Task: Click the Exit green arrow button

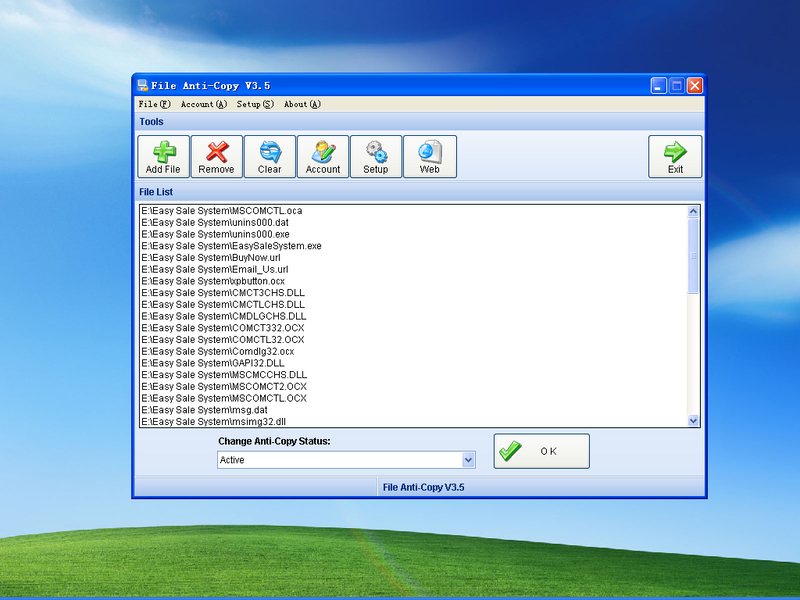Action: click(675, 157)
